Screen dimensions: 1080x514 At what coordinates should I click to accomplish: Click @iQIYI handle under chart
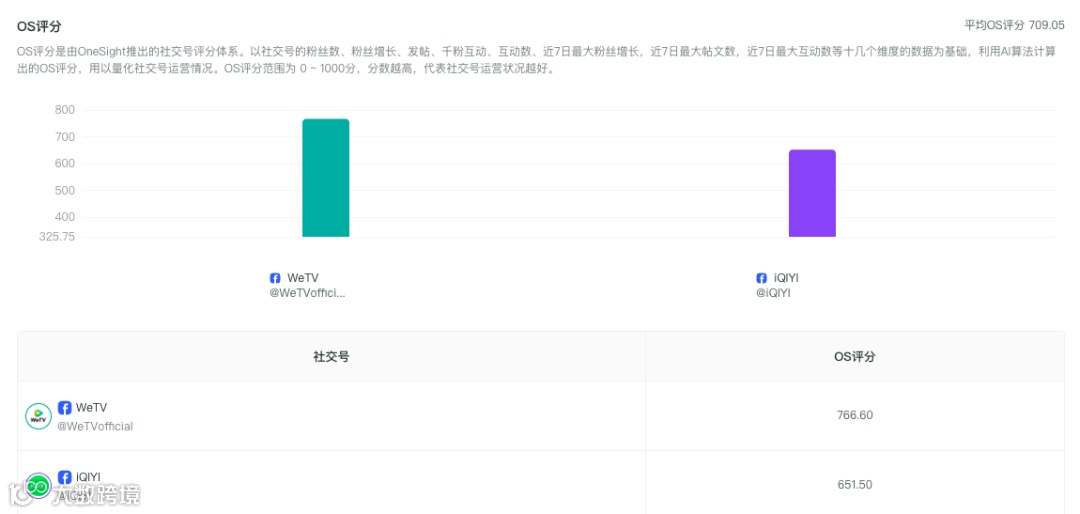coord(773,294)
